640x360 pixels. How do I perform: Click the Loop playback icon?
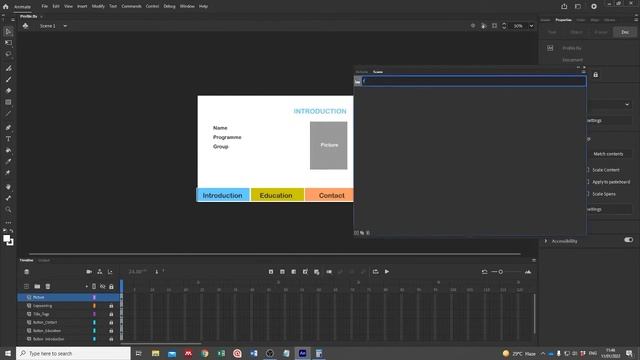pyautogui.click(x=376, y=272)
